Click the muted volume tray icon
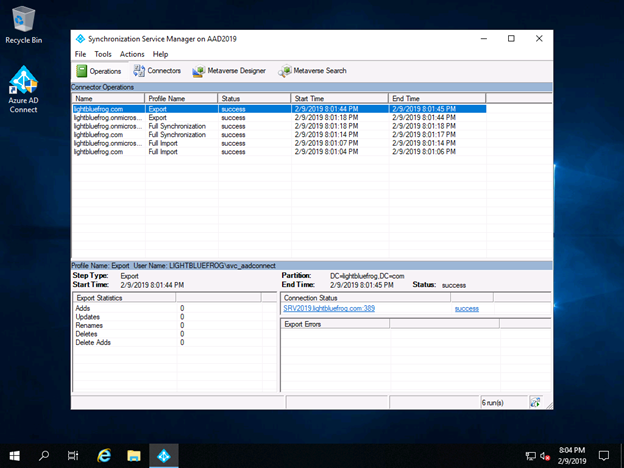The height and width of the screenshot is (468, 624). [x=545, y=456]
